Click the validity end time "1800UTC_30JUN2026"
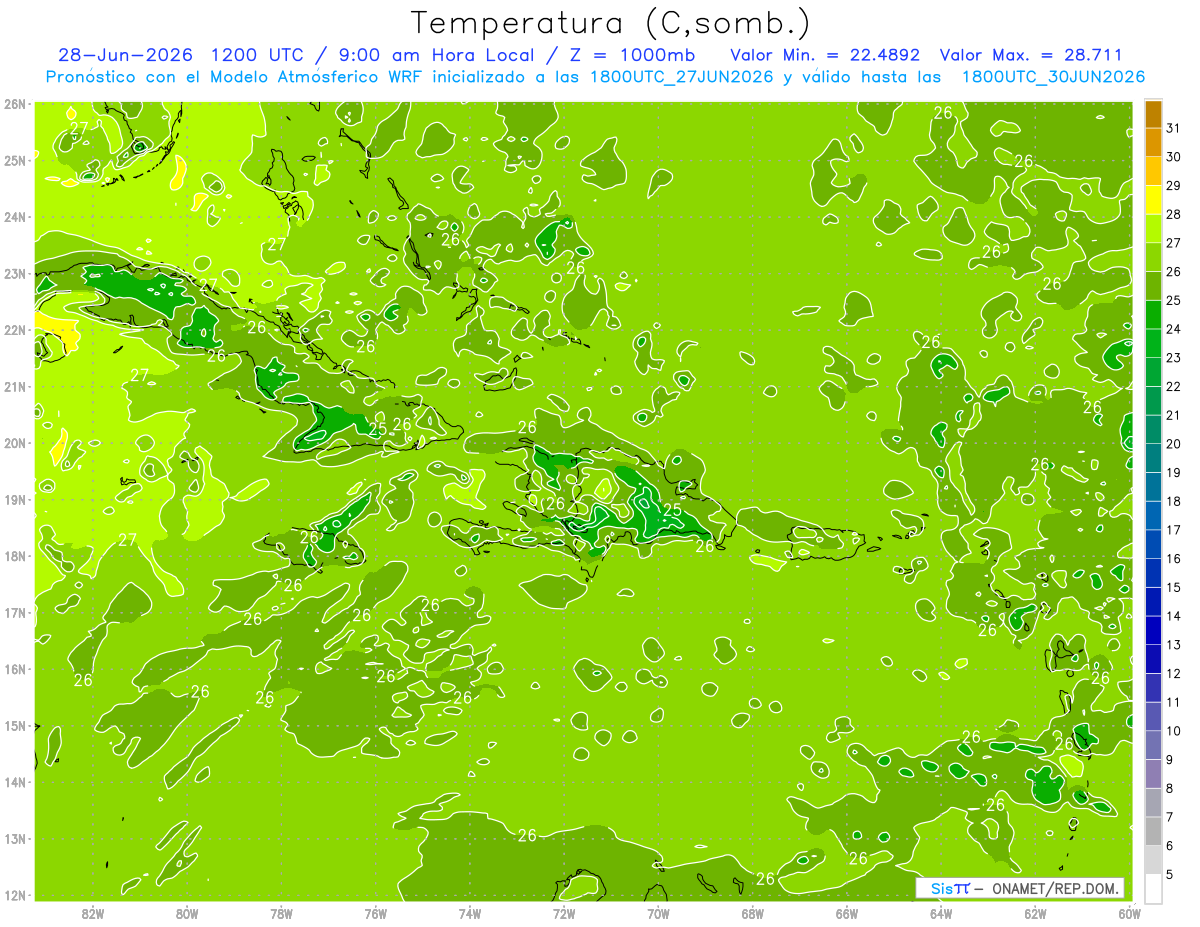 (x=1053, y=77)
